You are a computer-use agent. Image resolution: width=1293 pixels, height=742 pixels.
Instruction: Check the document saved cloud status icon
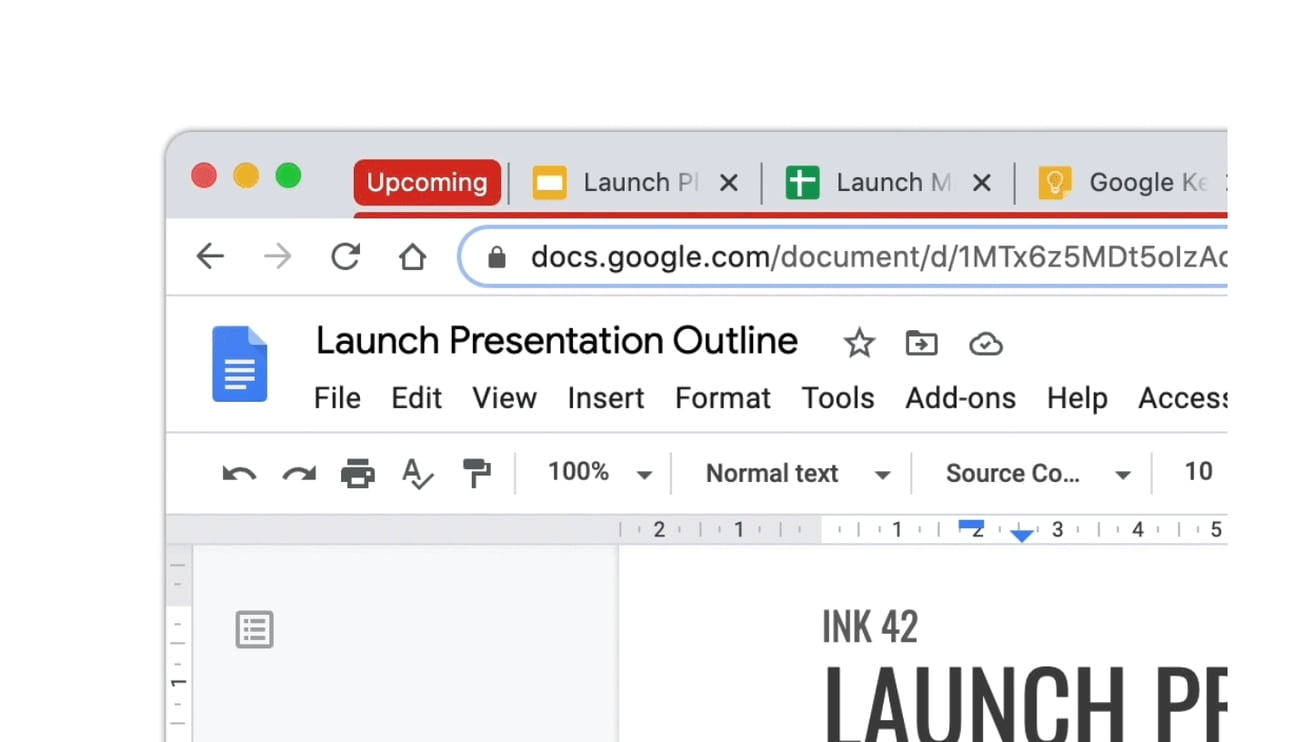coord(985,343)
